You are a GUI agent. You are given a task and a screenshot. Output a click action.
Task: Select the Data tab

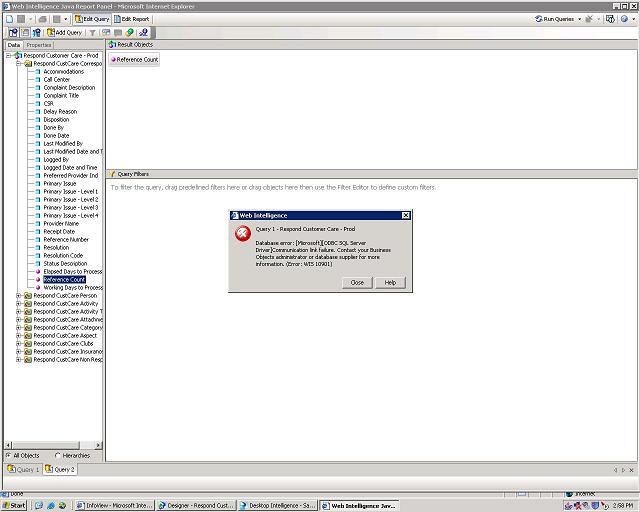click(14, 45)
